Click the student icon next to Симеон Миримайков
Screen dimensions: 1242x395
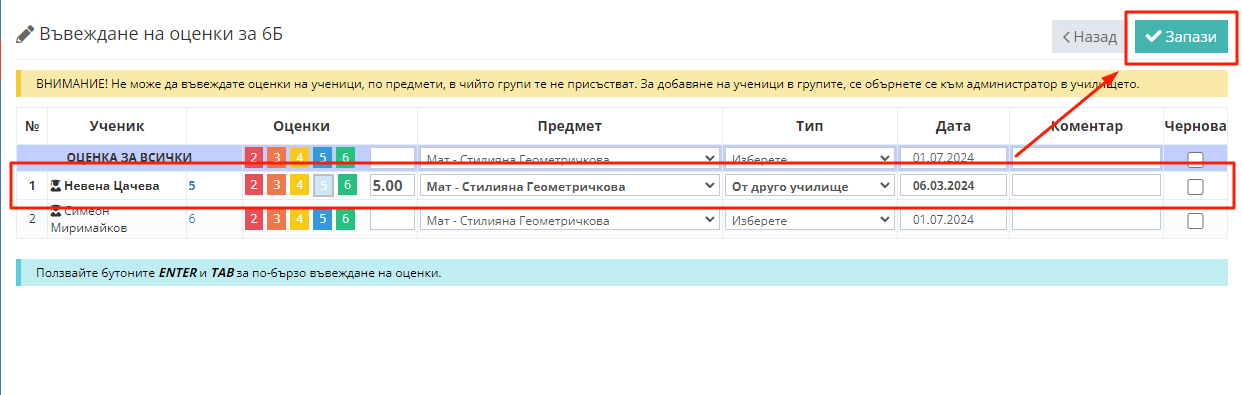(x=56, y=210)
